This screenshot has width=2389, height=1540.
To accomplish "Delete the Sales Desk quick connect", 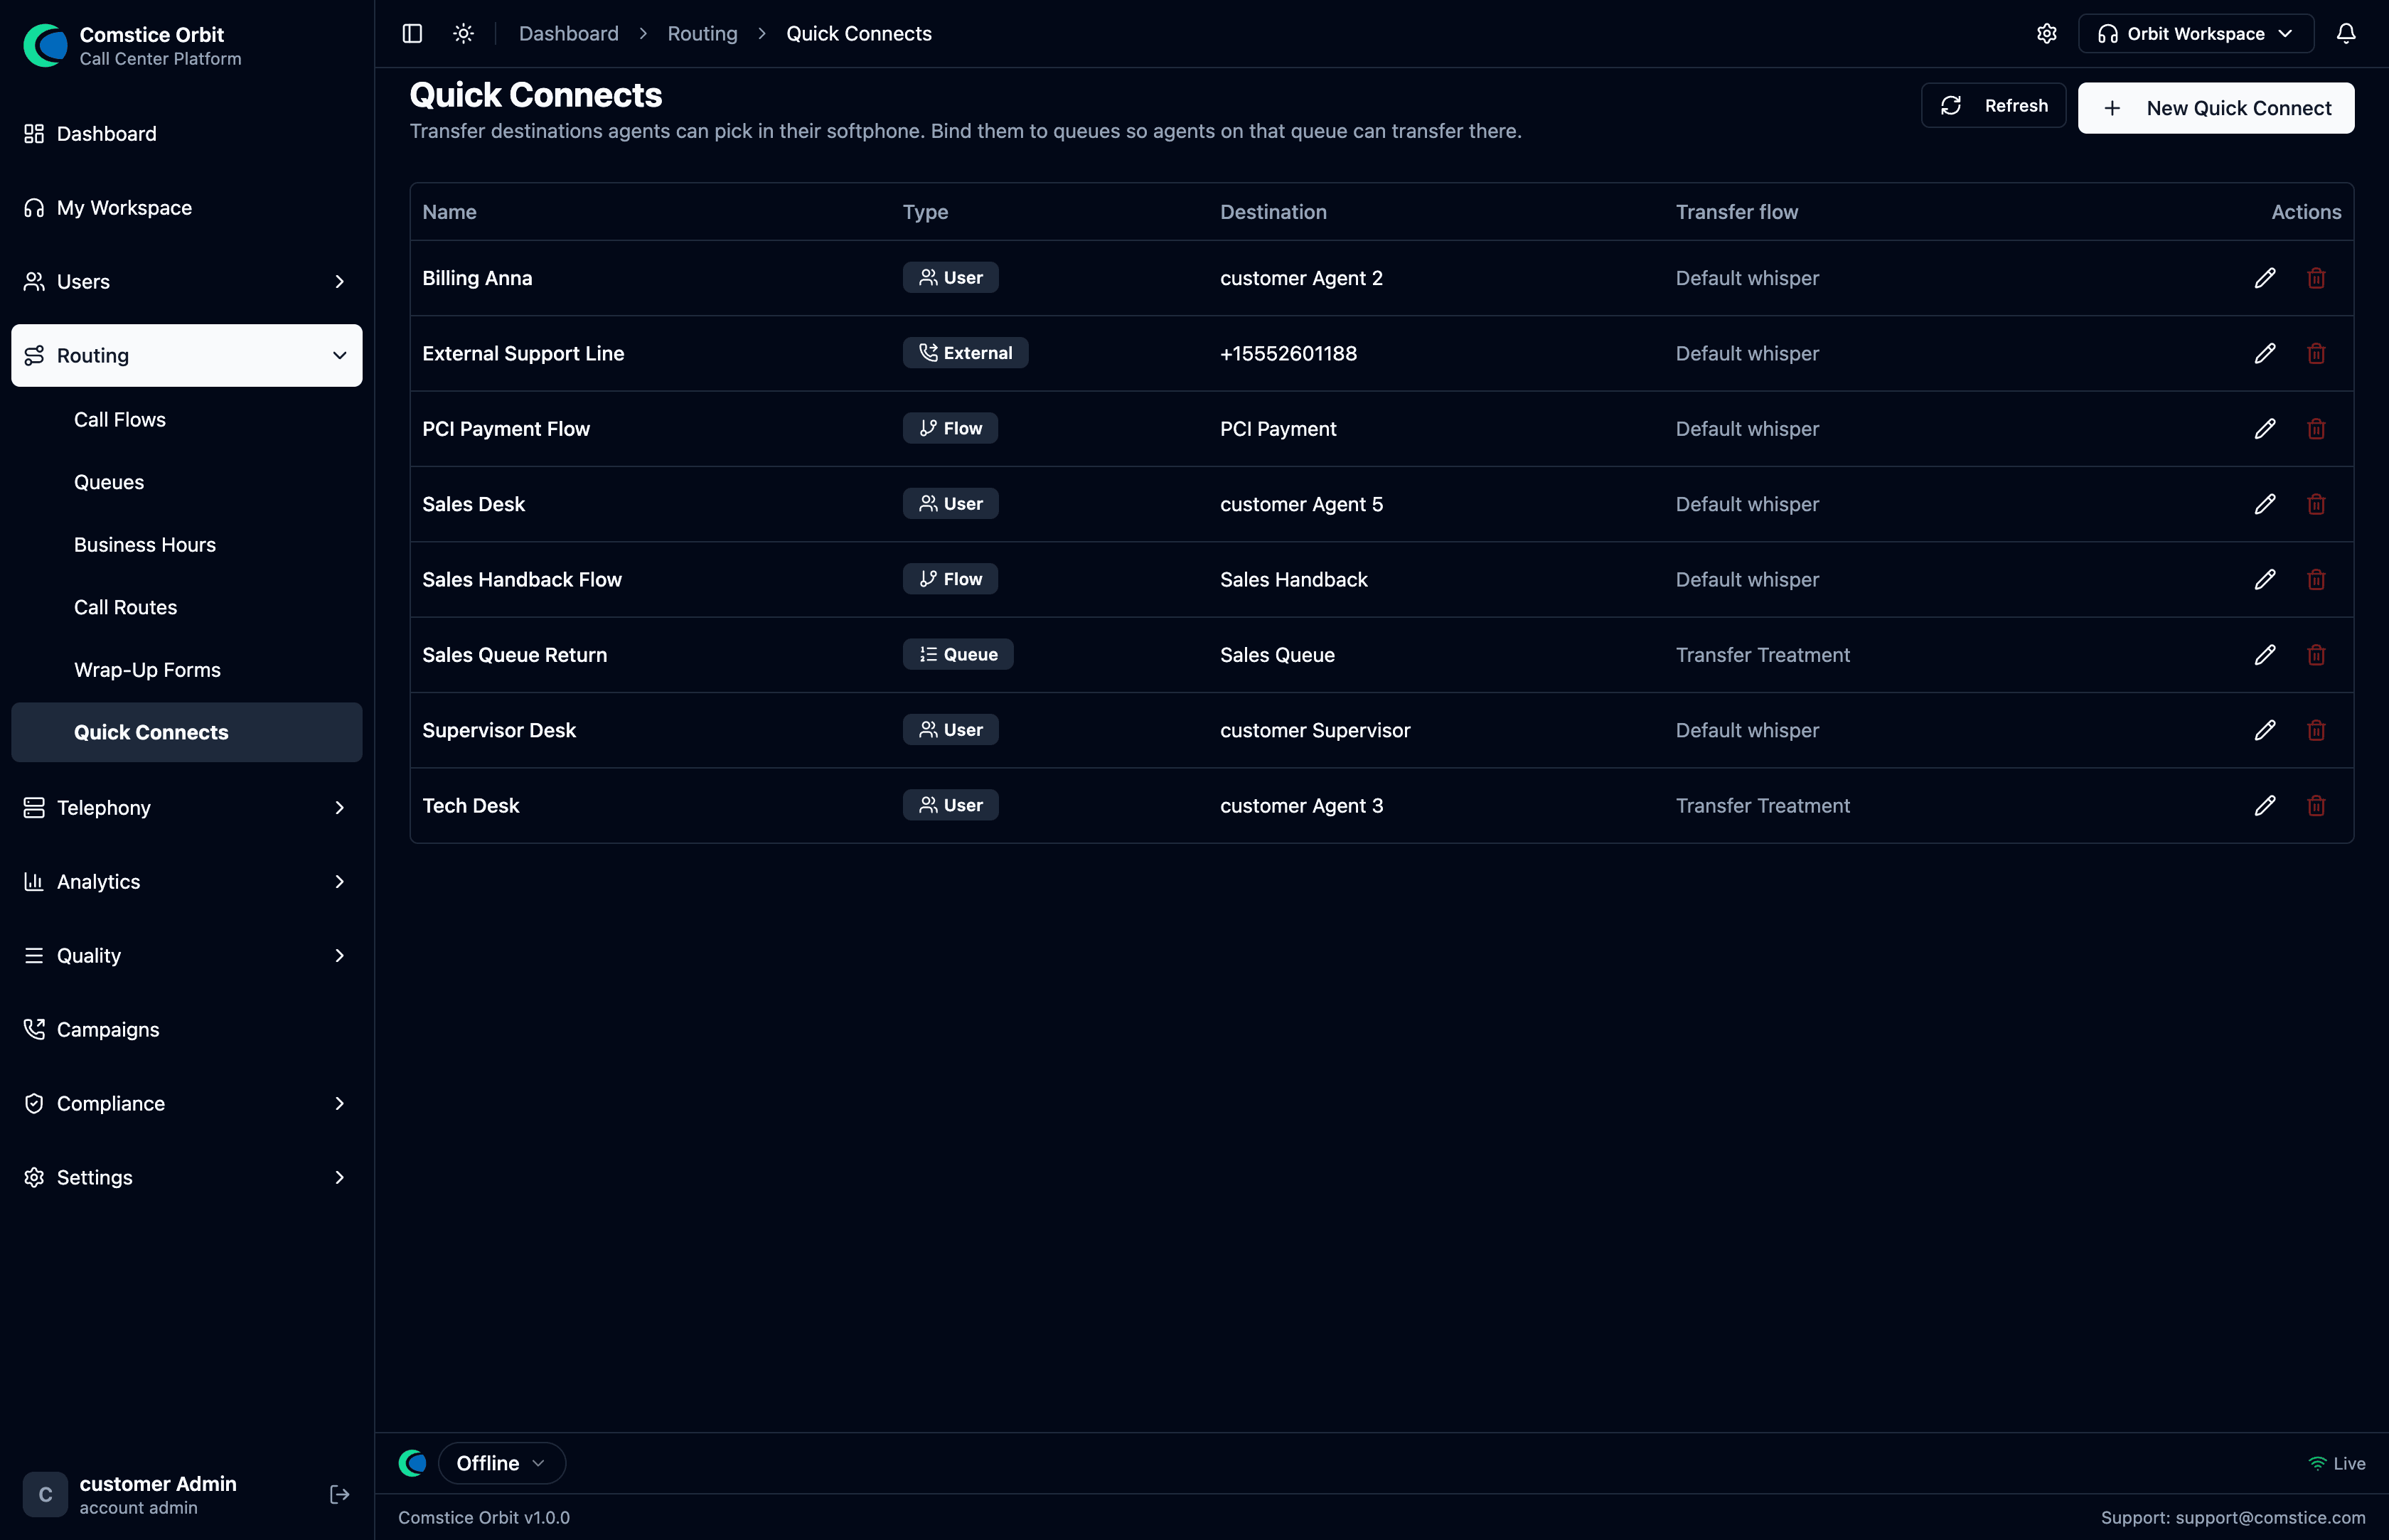I will pos(2316,504).
